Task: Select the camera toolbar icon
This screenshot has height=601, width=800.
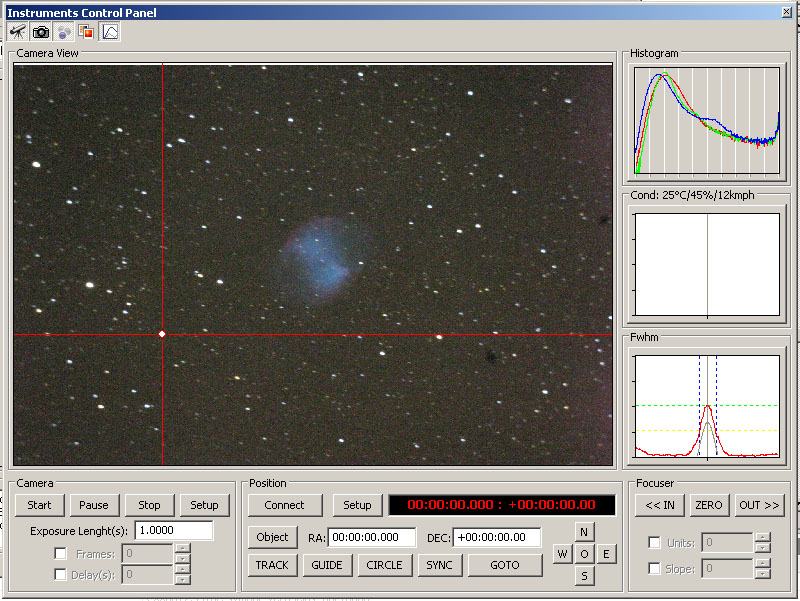Action: click(x=41, y=32)
